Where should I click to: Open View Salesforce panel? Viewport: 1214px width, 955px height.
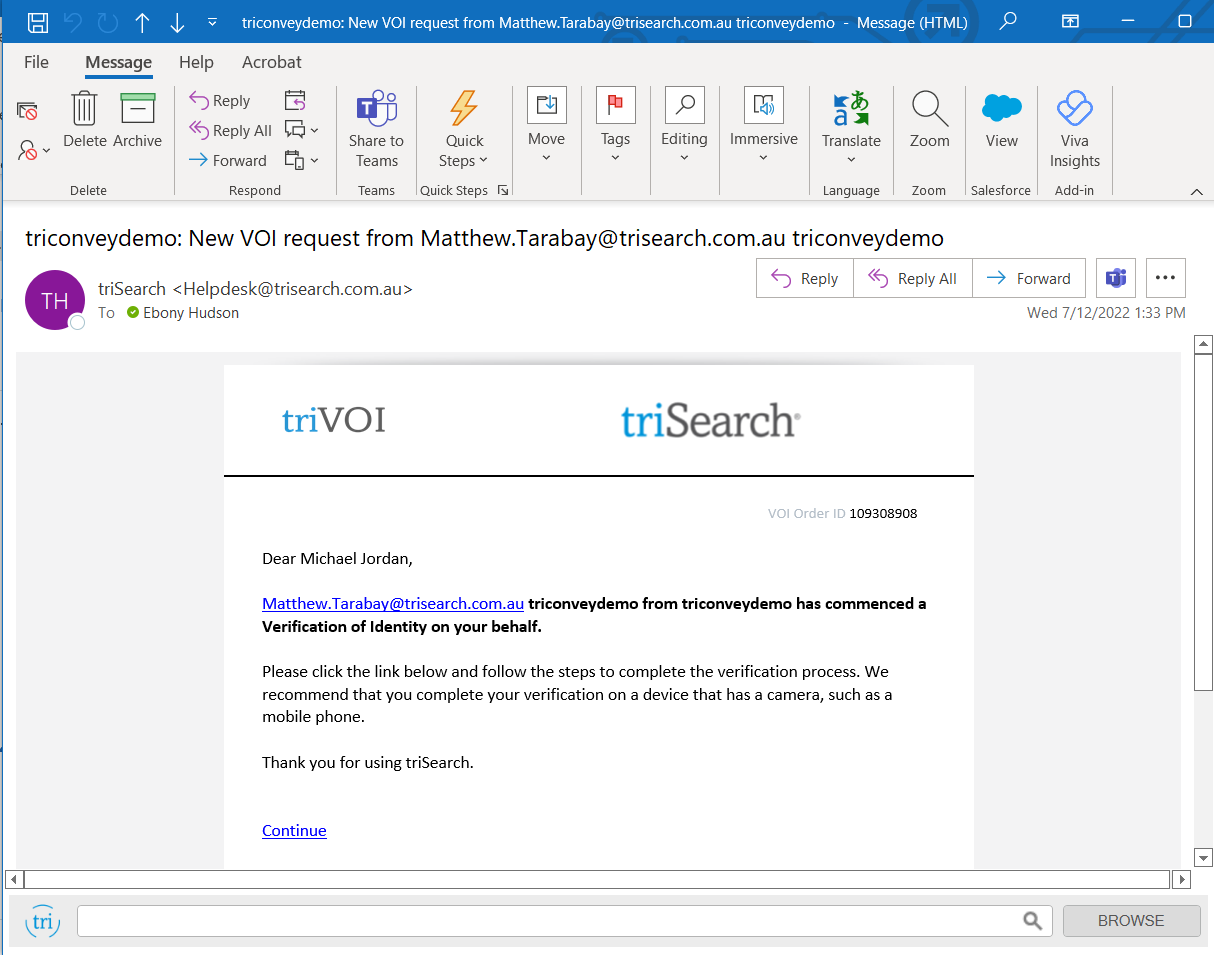tap(1001, 120)
